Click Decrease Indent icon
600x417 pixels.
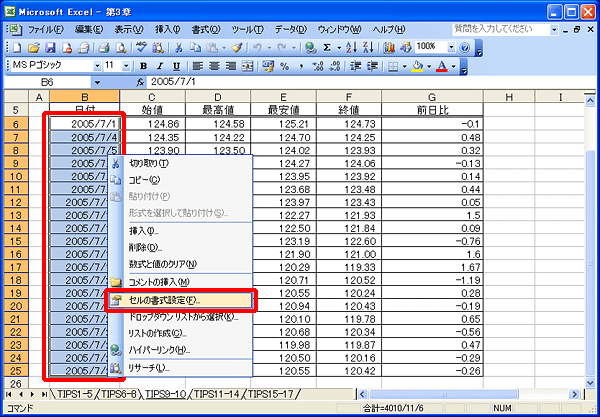[x=355, y=67]
